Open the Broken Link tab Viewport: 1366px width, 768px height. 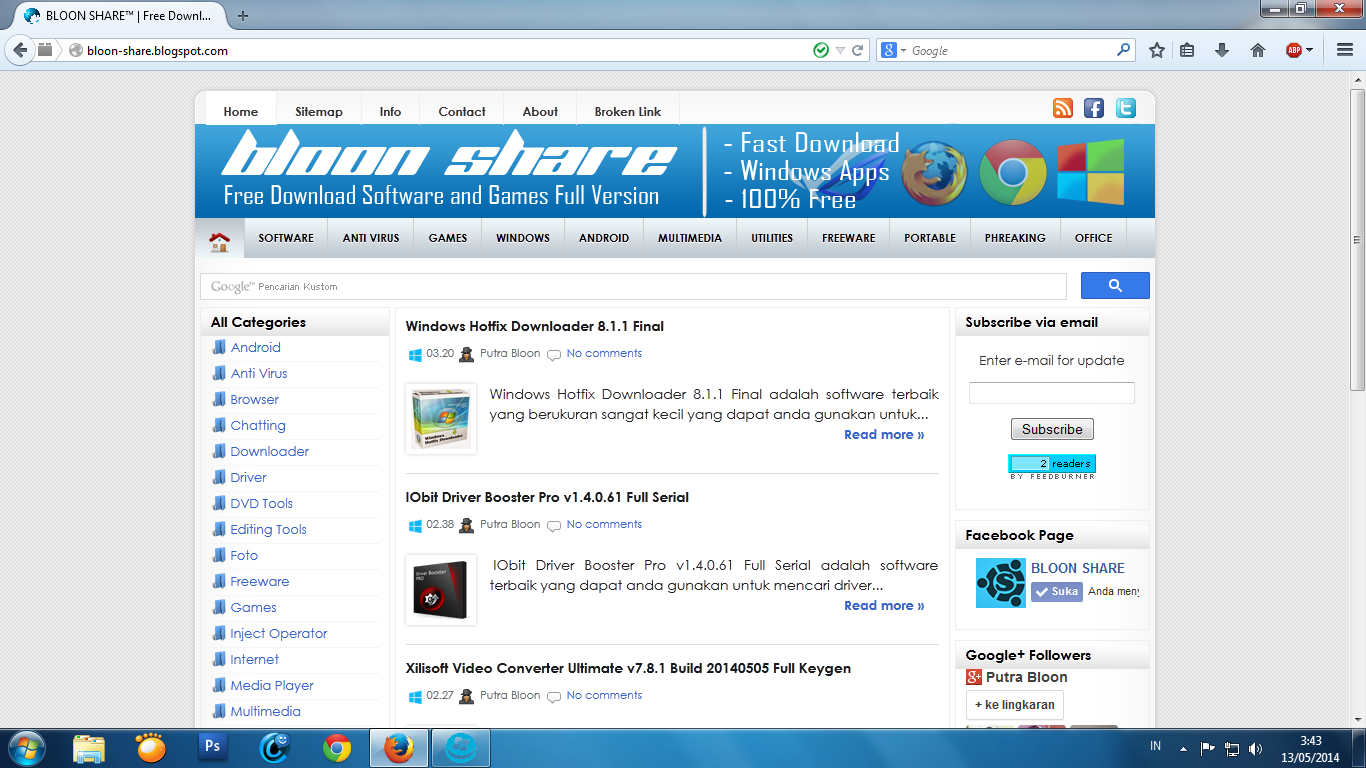click(628, 111)
